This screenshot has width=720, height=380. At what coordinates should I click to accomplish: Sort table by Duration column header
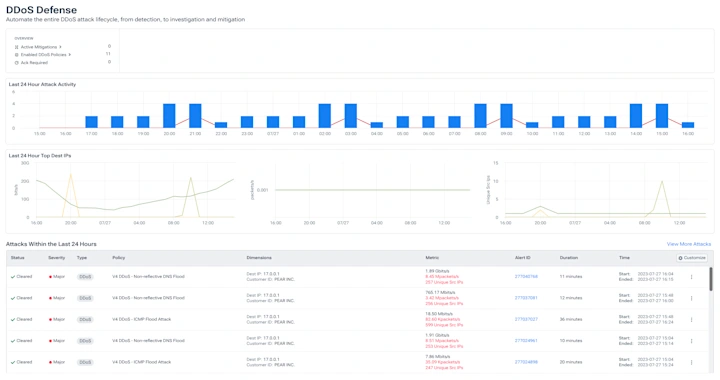(x=568, y=258)
